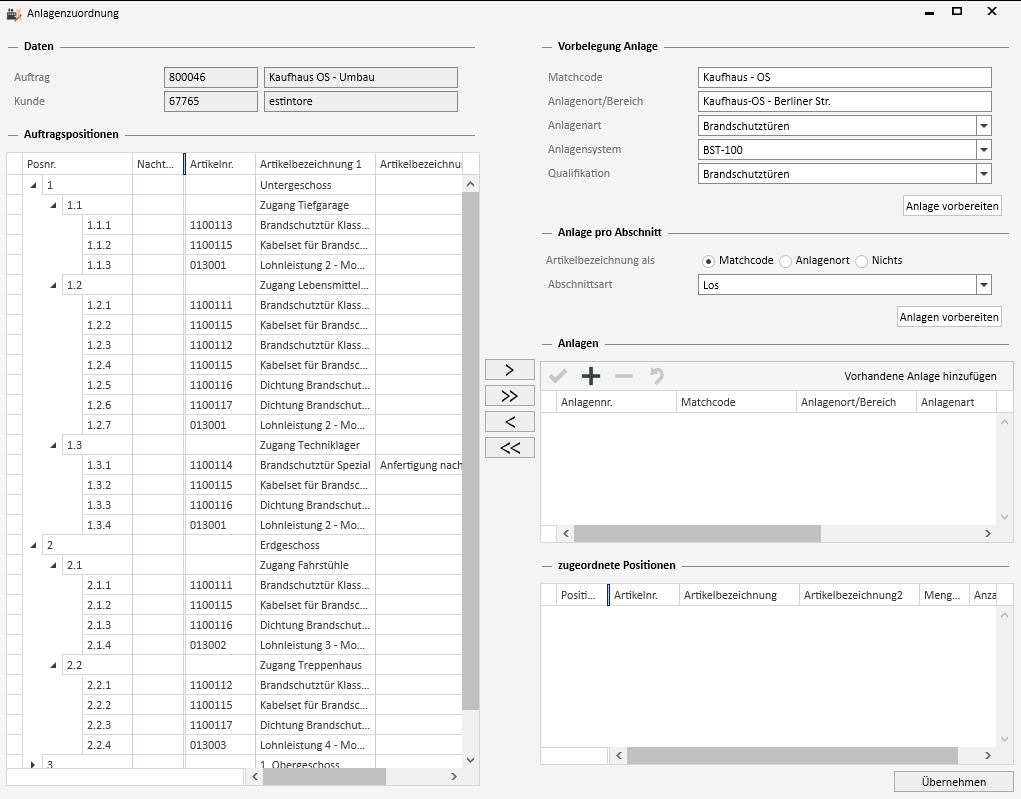Click the Anfertigung nach cell text
The image size is (1021, 799).
click(x=421, y=465)
